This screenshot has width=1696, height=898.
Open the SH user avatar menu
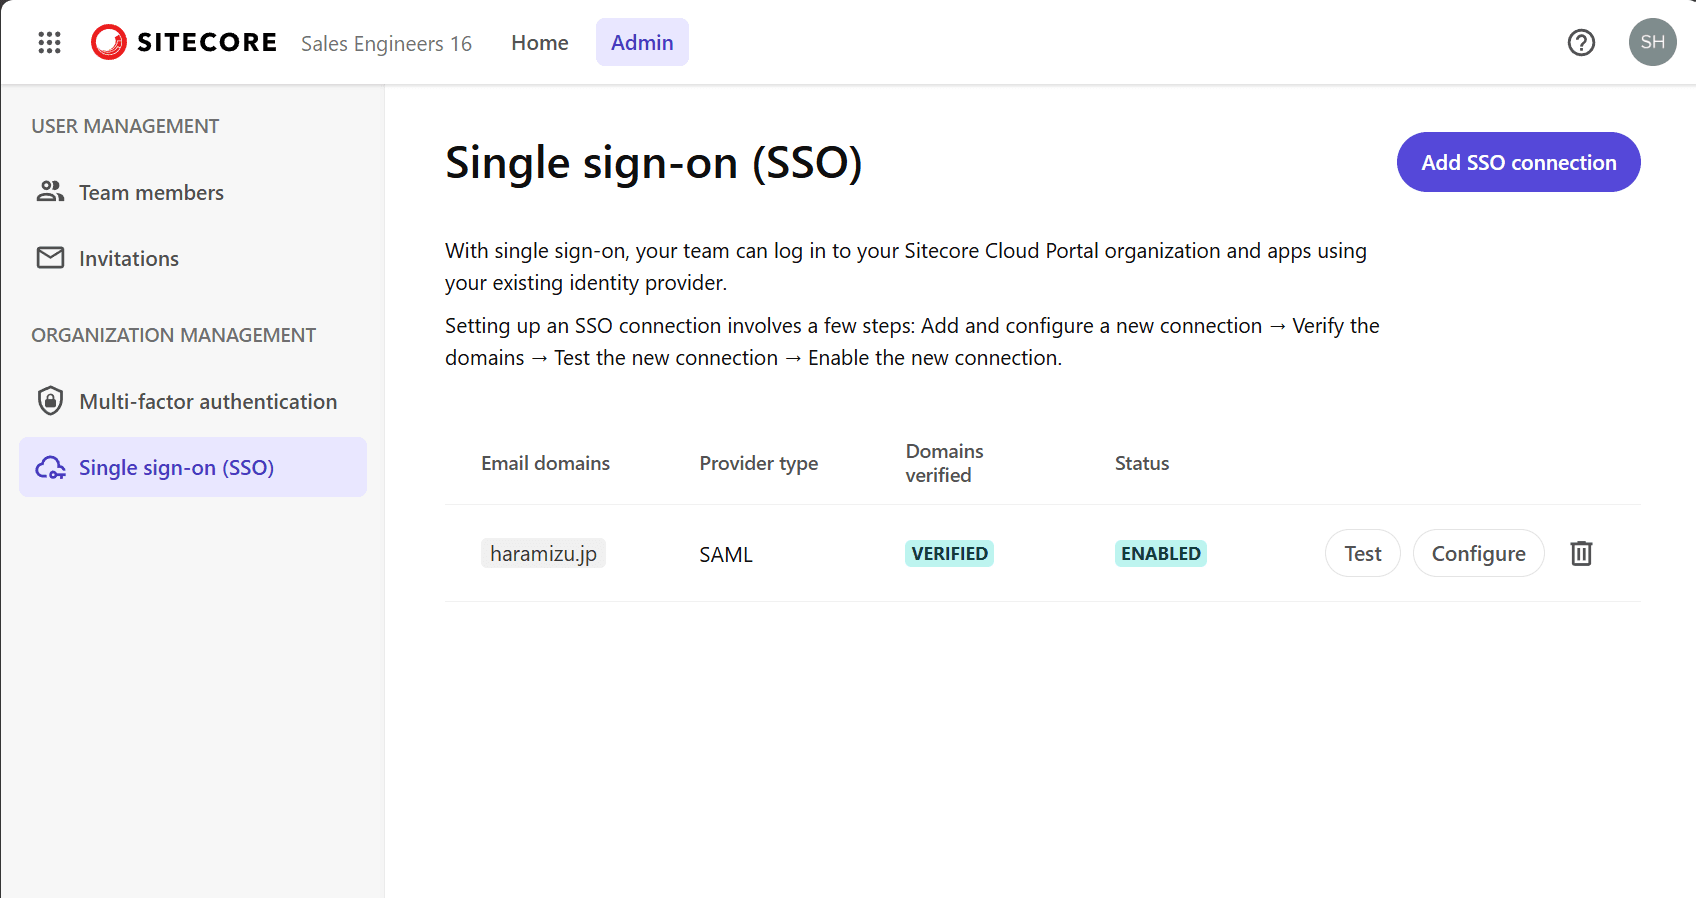pyautogui.click(x=1652, y=42)
